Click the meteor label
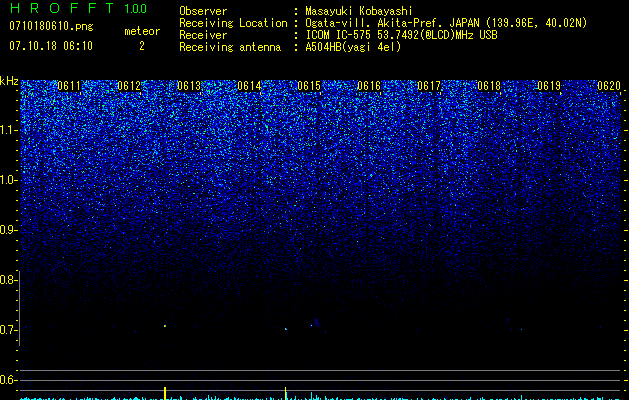The height and width of the screenshot is (400, 629). pos(142,31)
